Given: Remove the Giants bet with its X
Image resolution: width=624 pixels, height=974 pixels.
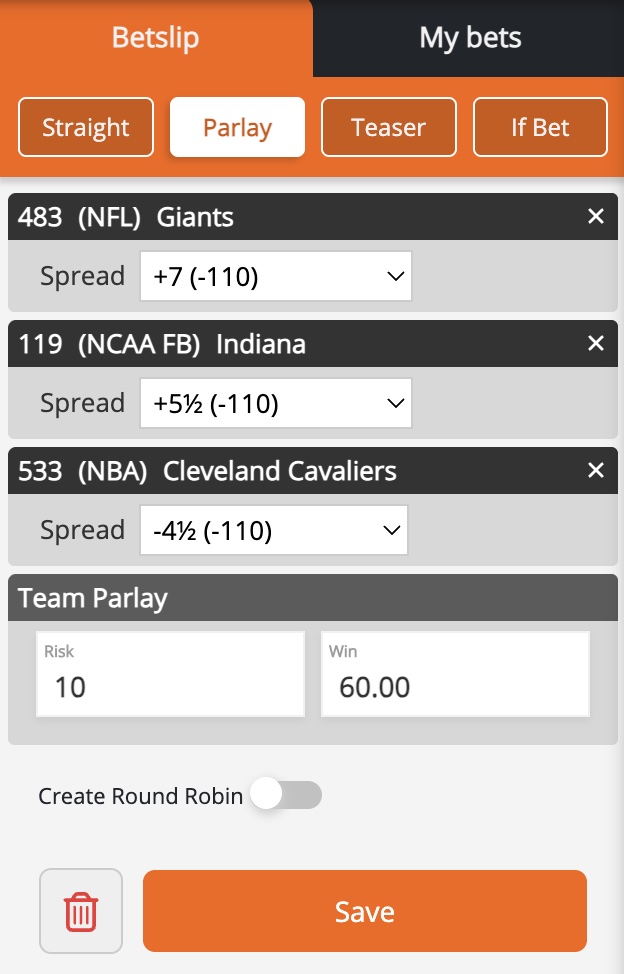Looking at the screenshot, I should tap(596, 216).
